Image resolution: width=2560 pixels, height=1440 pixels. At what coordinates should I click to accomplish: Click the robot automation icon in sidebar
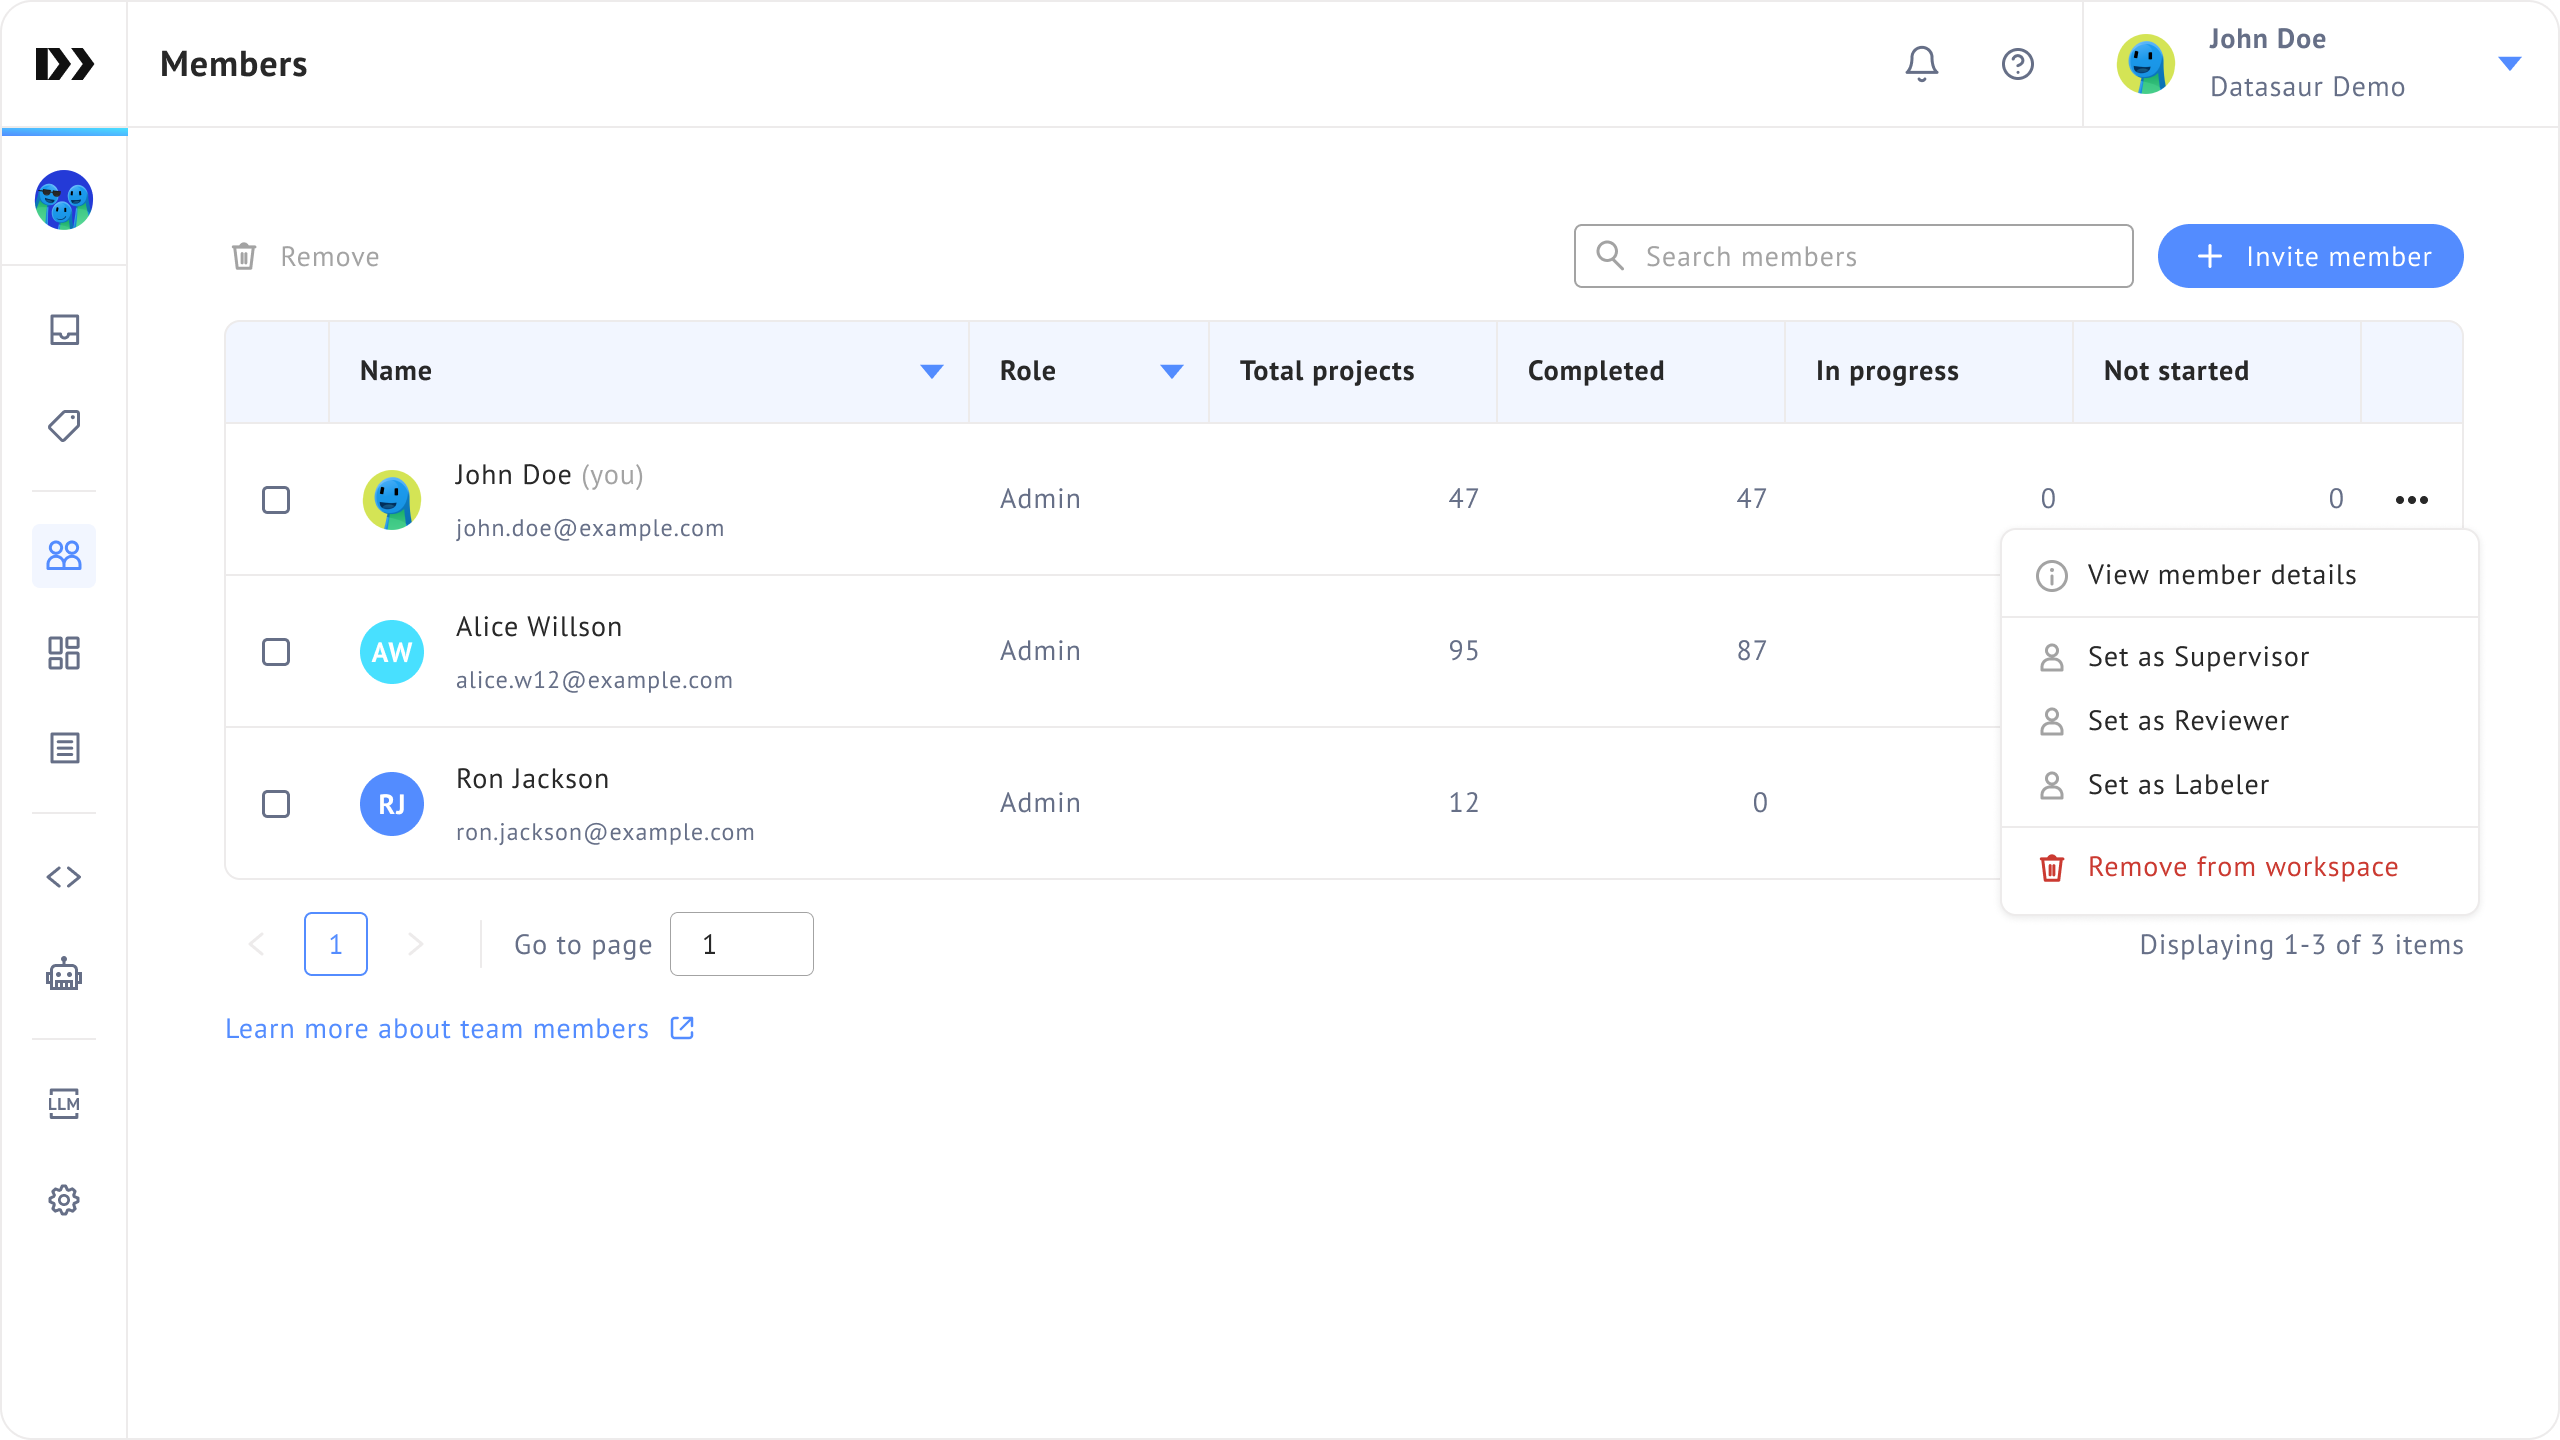64,974
